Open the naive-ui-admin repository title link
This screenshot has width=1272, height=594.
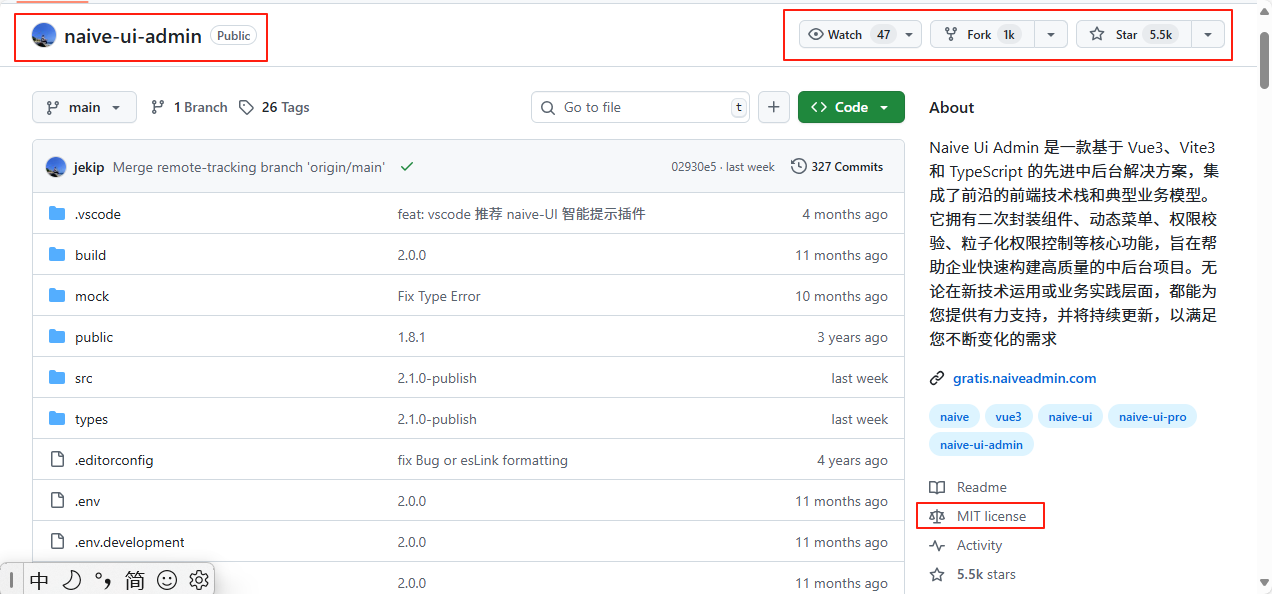(x=133, y=36)
